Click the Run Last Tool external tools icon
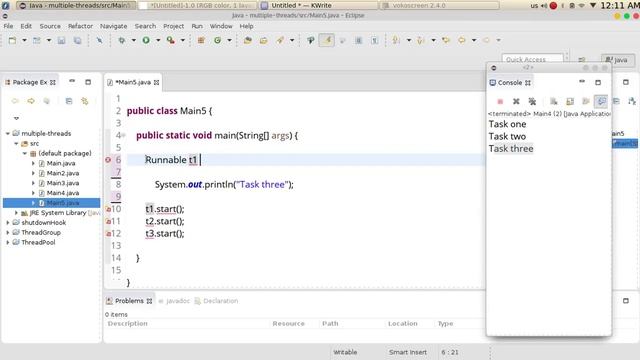This screenshot has height=360, width=640. click(x=171, y=40)
